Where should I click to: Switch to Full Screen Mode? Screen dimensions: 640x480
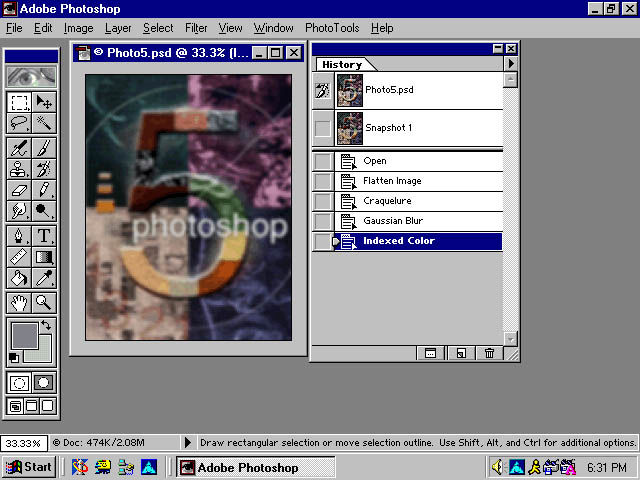click(x=48, y=406)
